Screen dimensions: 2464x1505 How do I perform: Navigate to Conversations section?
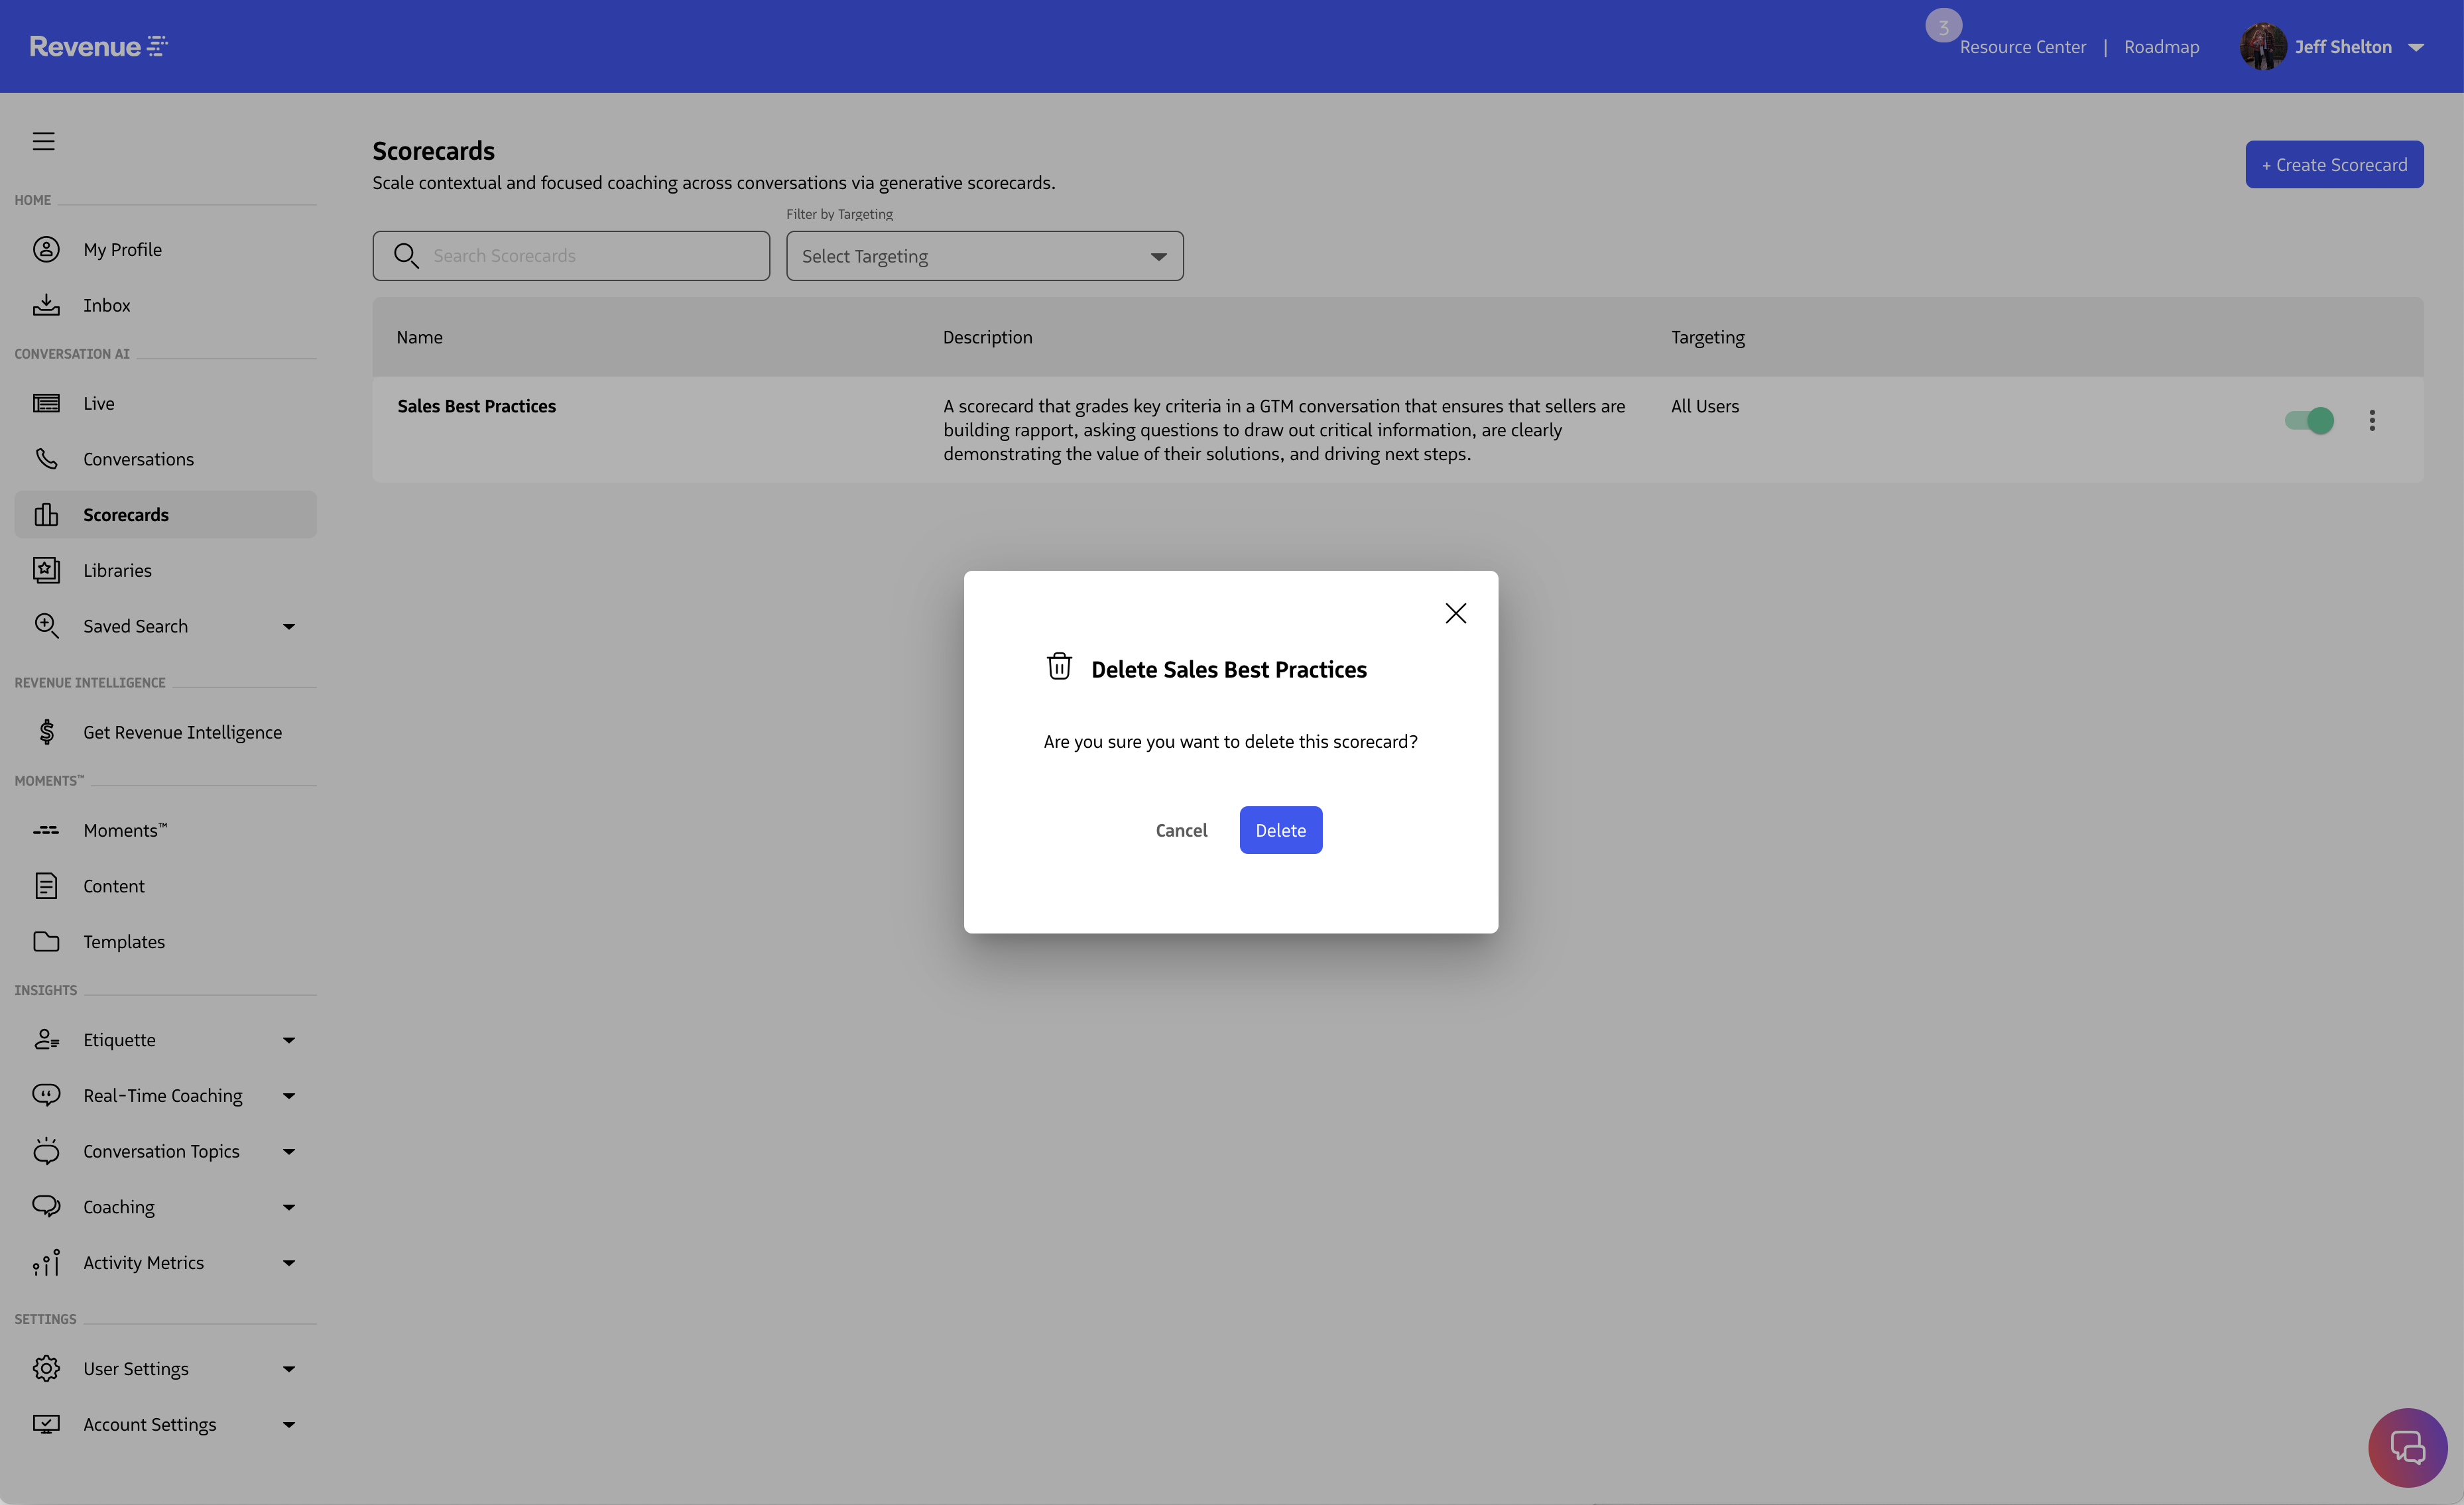138,459
